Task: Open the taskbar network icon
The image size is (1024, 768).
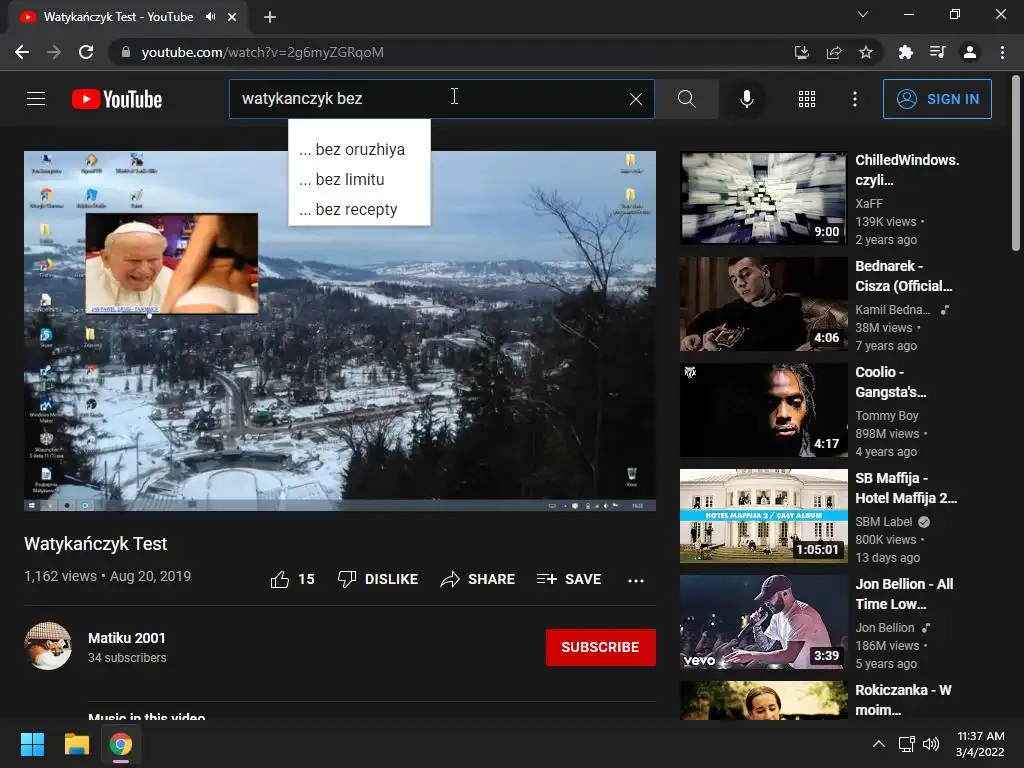Action: coord(906,744)
